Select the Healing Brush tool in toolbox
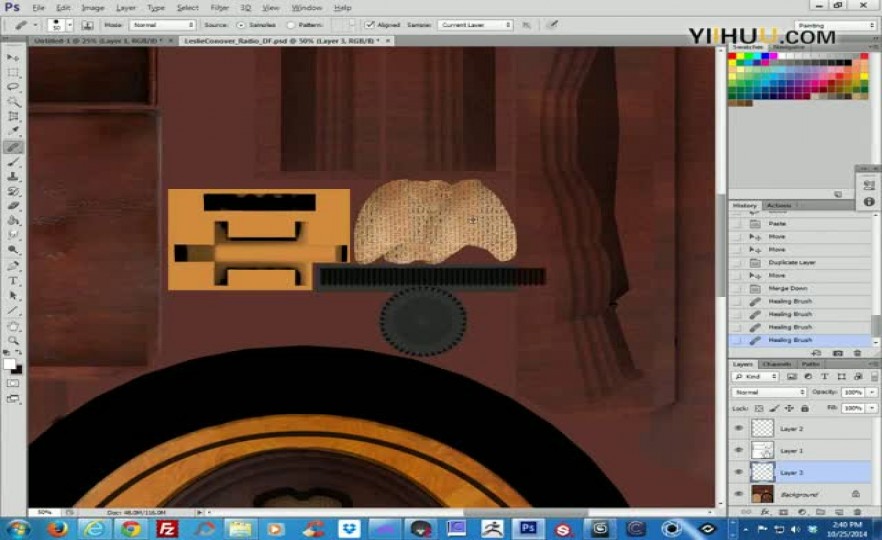The height and width of the screenshot is (540, 882). (13, 147)
